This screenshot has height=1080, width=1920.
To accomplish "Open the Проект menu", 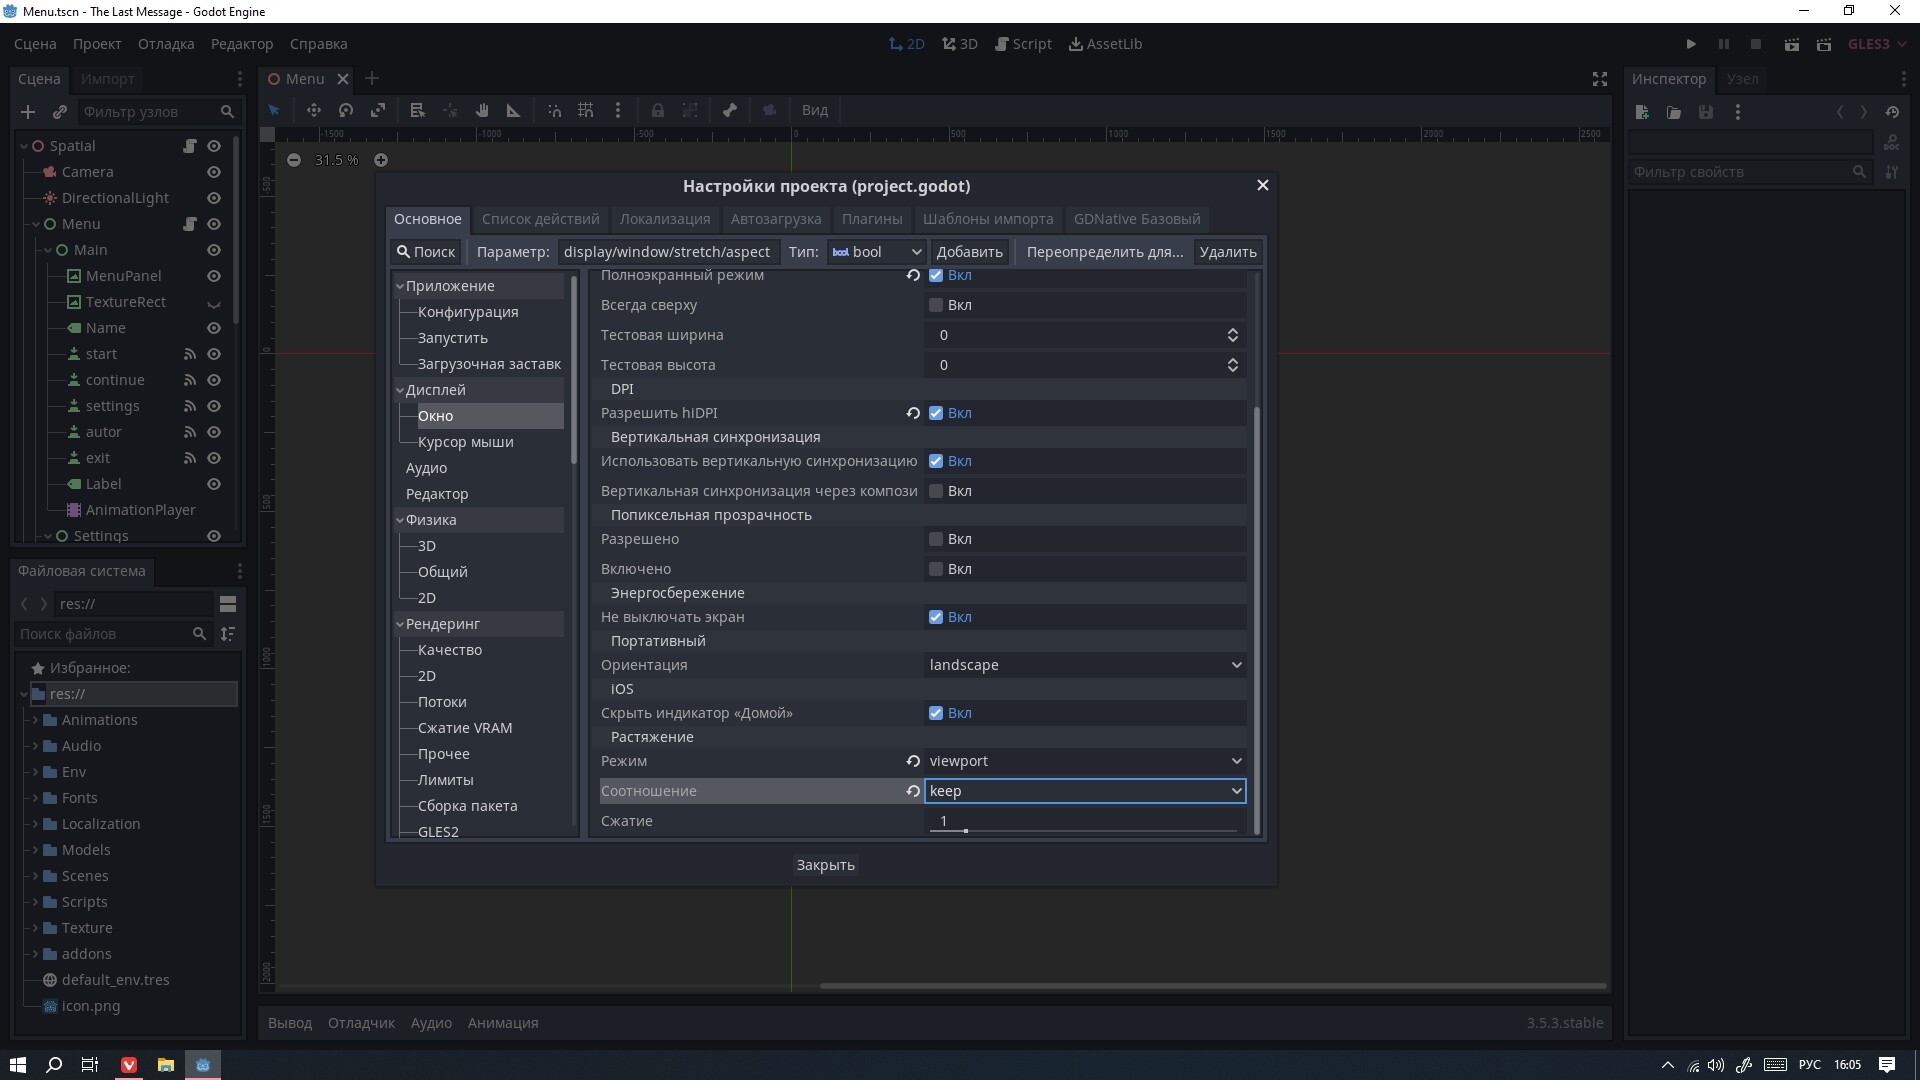I will click(x=97, y=44).
